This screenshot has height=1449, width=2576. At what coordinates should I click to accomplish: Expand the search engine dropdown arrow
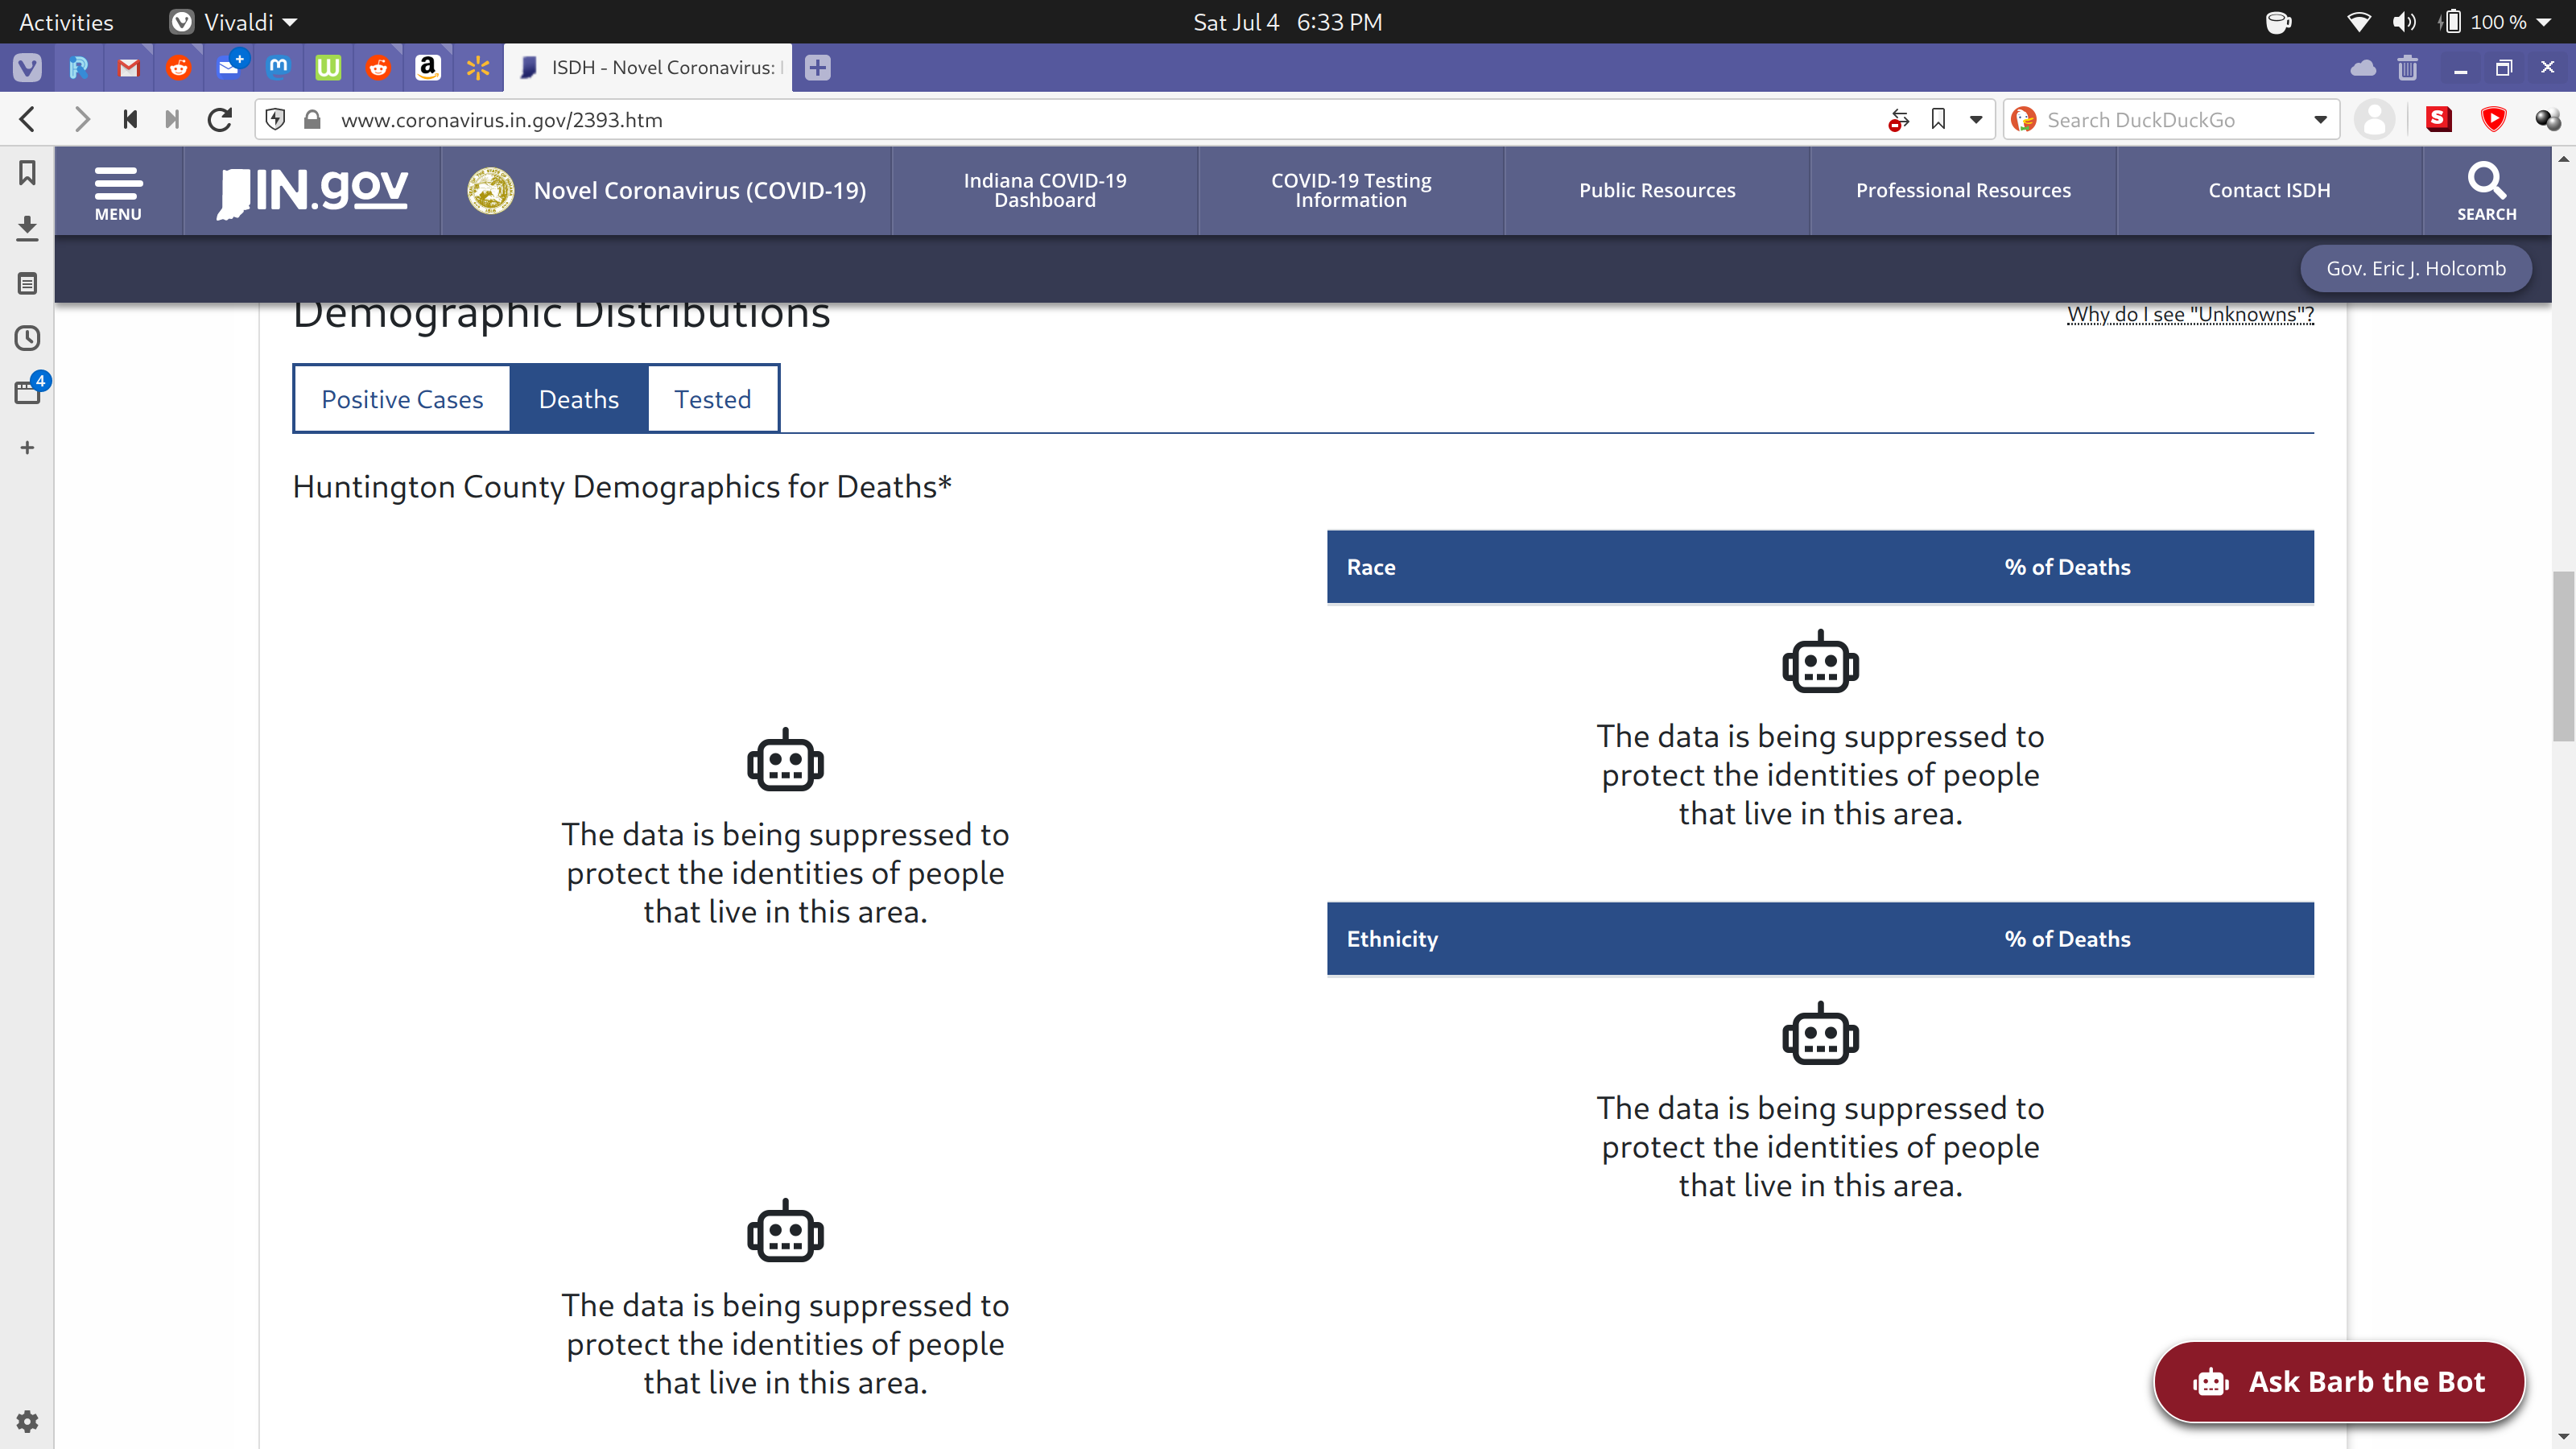pyautogui.click(x=2320, y=120)
